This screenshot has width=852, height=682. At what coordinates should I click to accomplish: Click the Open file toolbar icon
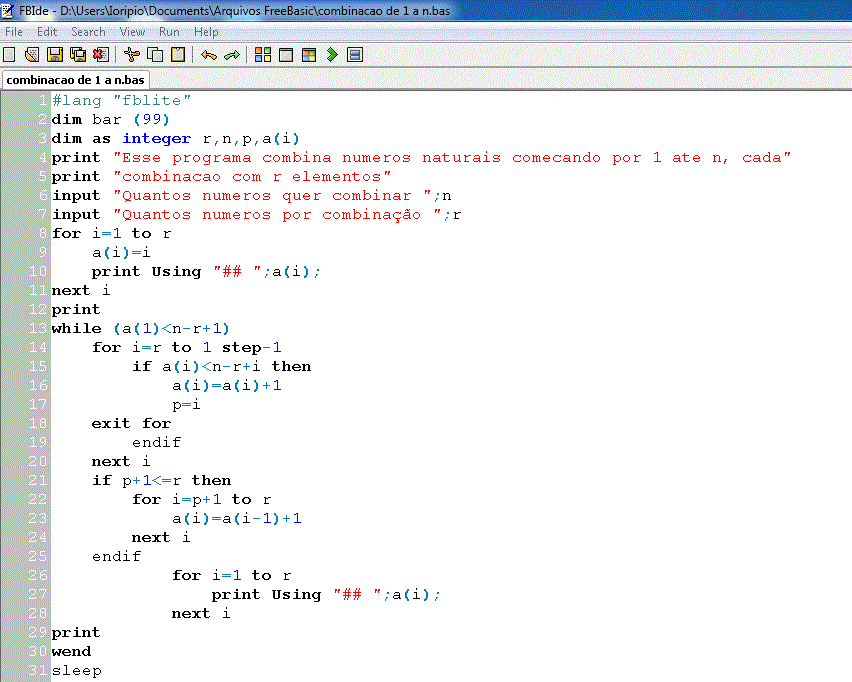[32, 54]
